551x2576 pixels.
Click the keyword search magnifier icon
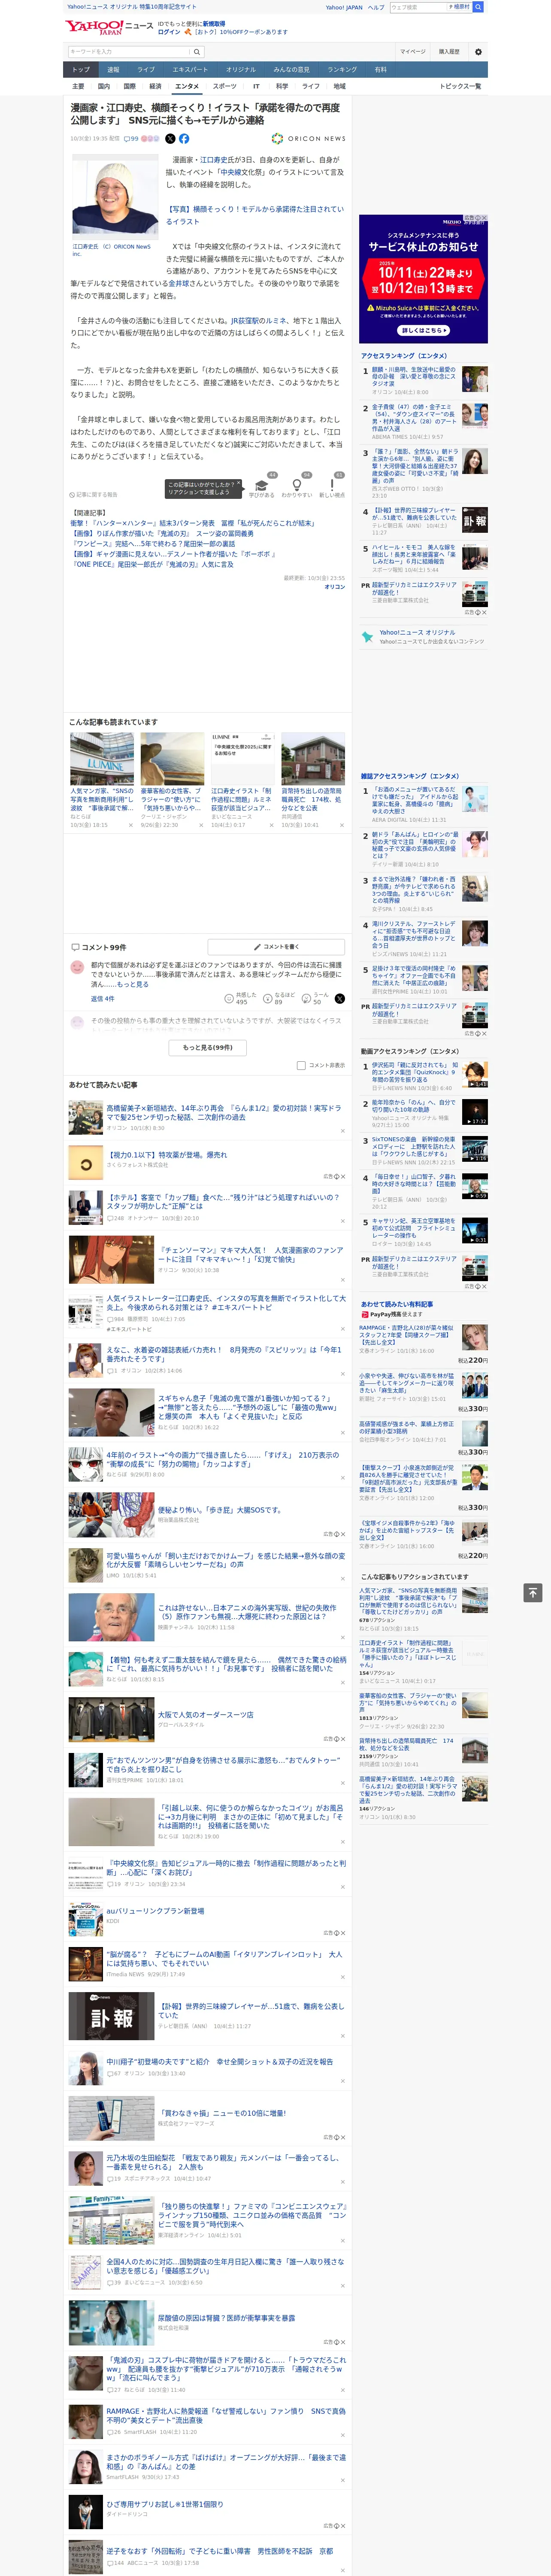point(197,52)
